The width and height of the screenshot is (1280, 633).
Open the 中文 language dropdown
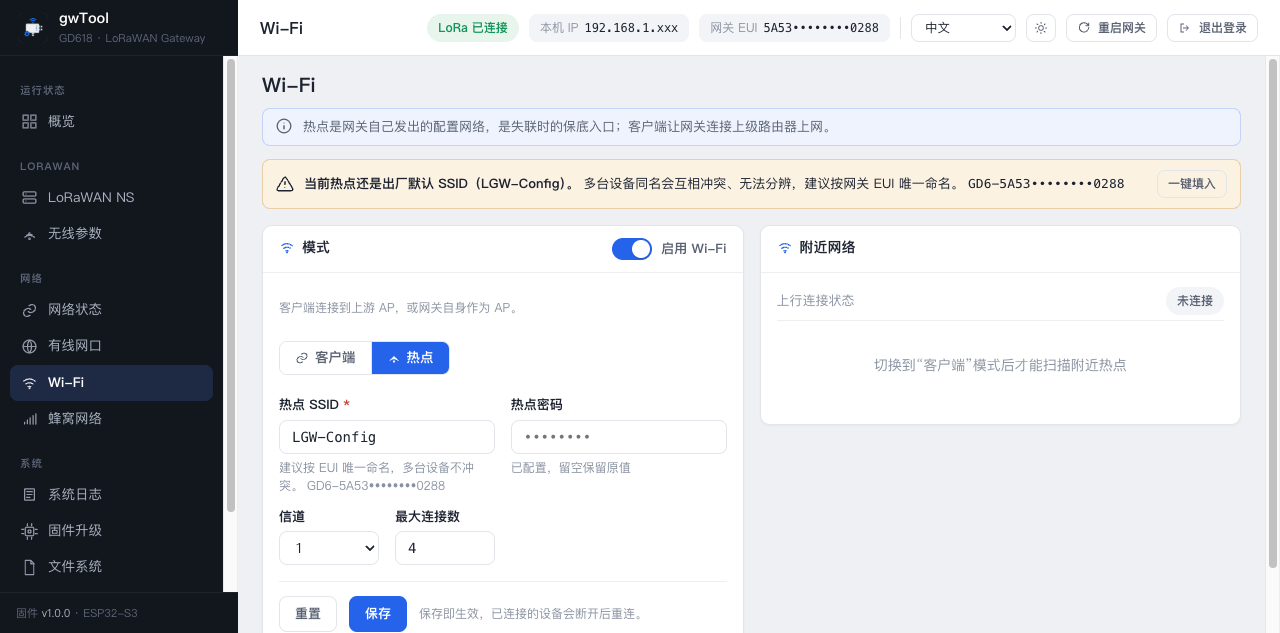pyautogui.click(x=963, y=28)
